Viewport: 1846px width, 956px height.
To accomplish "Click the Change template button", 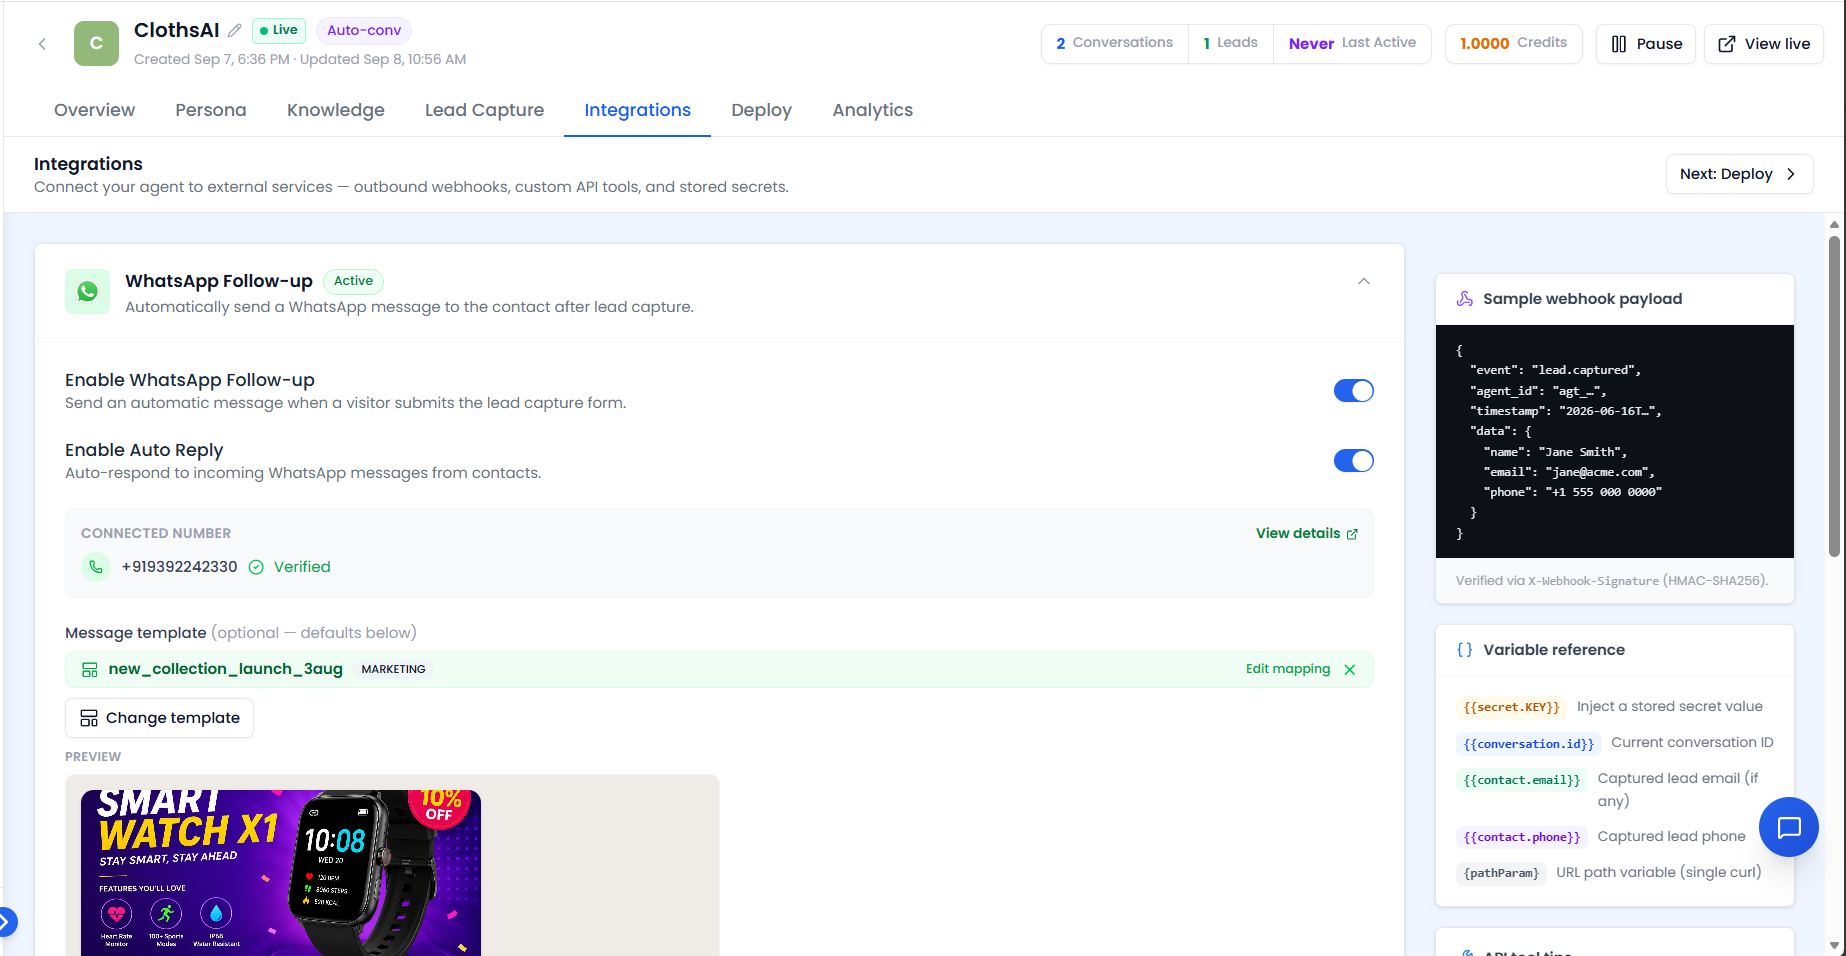I will pyautogui.click(x=160, y=718).
